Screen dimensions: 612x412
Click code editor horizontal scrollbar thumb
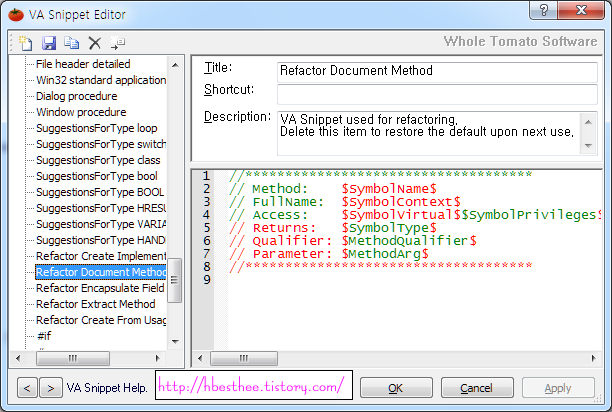[244, 358]
